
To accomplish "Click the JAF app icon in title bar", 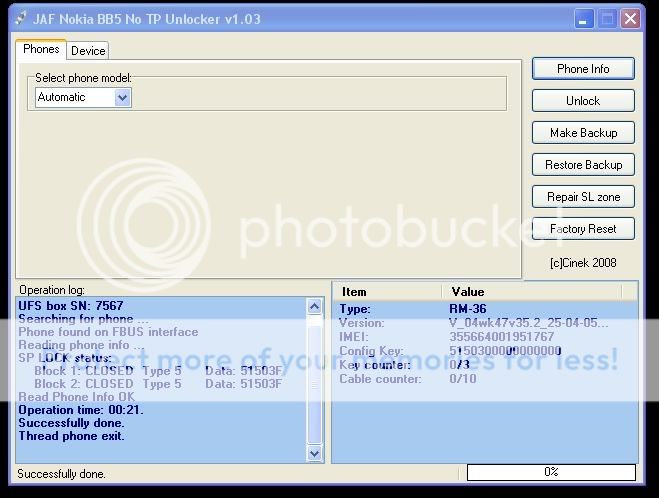I will pos(22,19).
